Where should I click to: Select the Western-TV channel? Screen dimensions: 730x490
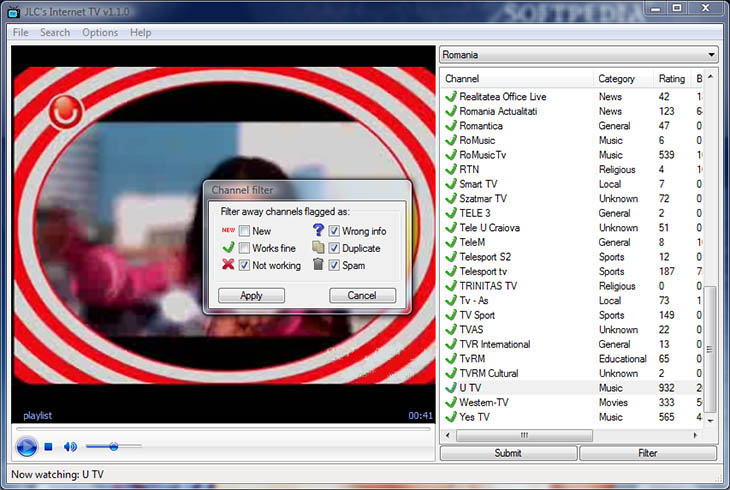click(572, 402)
